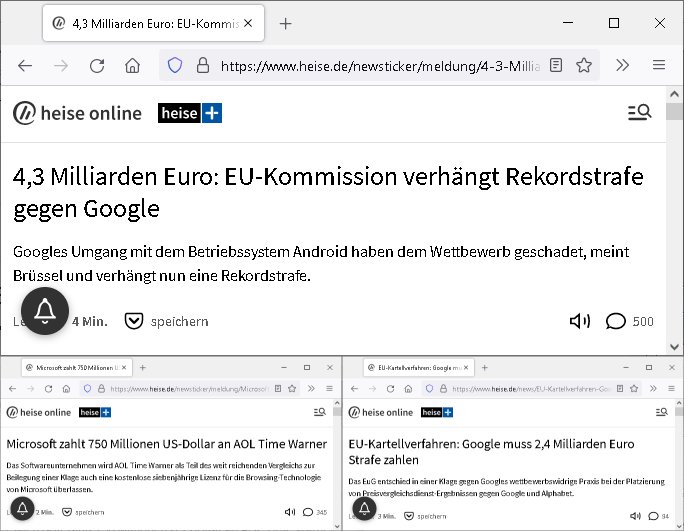
Task: Open search menu icon in the EU-Kartellverfahren window
Action: point(662,412)
